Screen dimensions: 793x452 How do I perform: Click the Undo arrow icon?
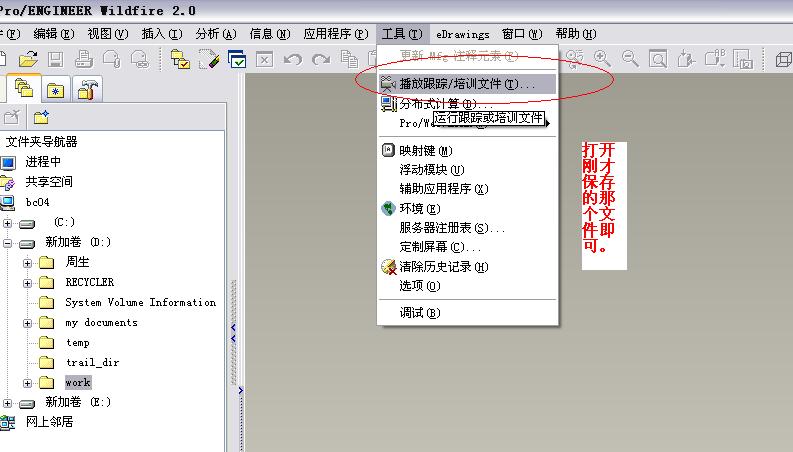point(292,60)
